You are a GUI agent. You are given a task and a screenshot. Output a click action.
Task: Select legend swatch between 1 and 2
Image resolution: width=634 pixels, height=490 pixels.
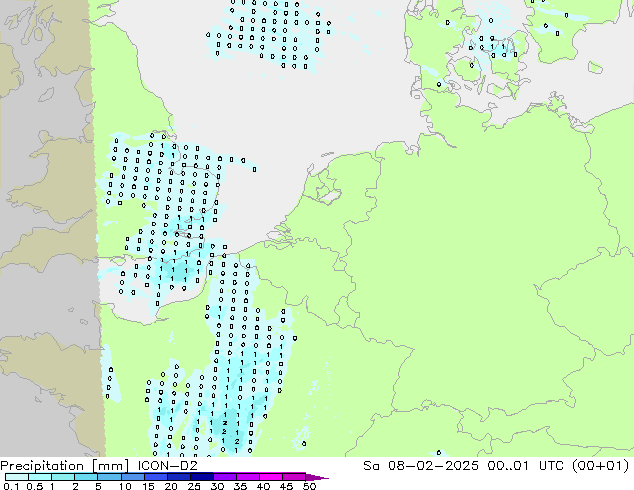(63, 477)
